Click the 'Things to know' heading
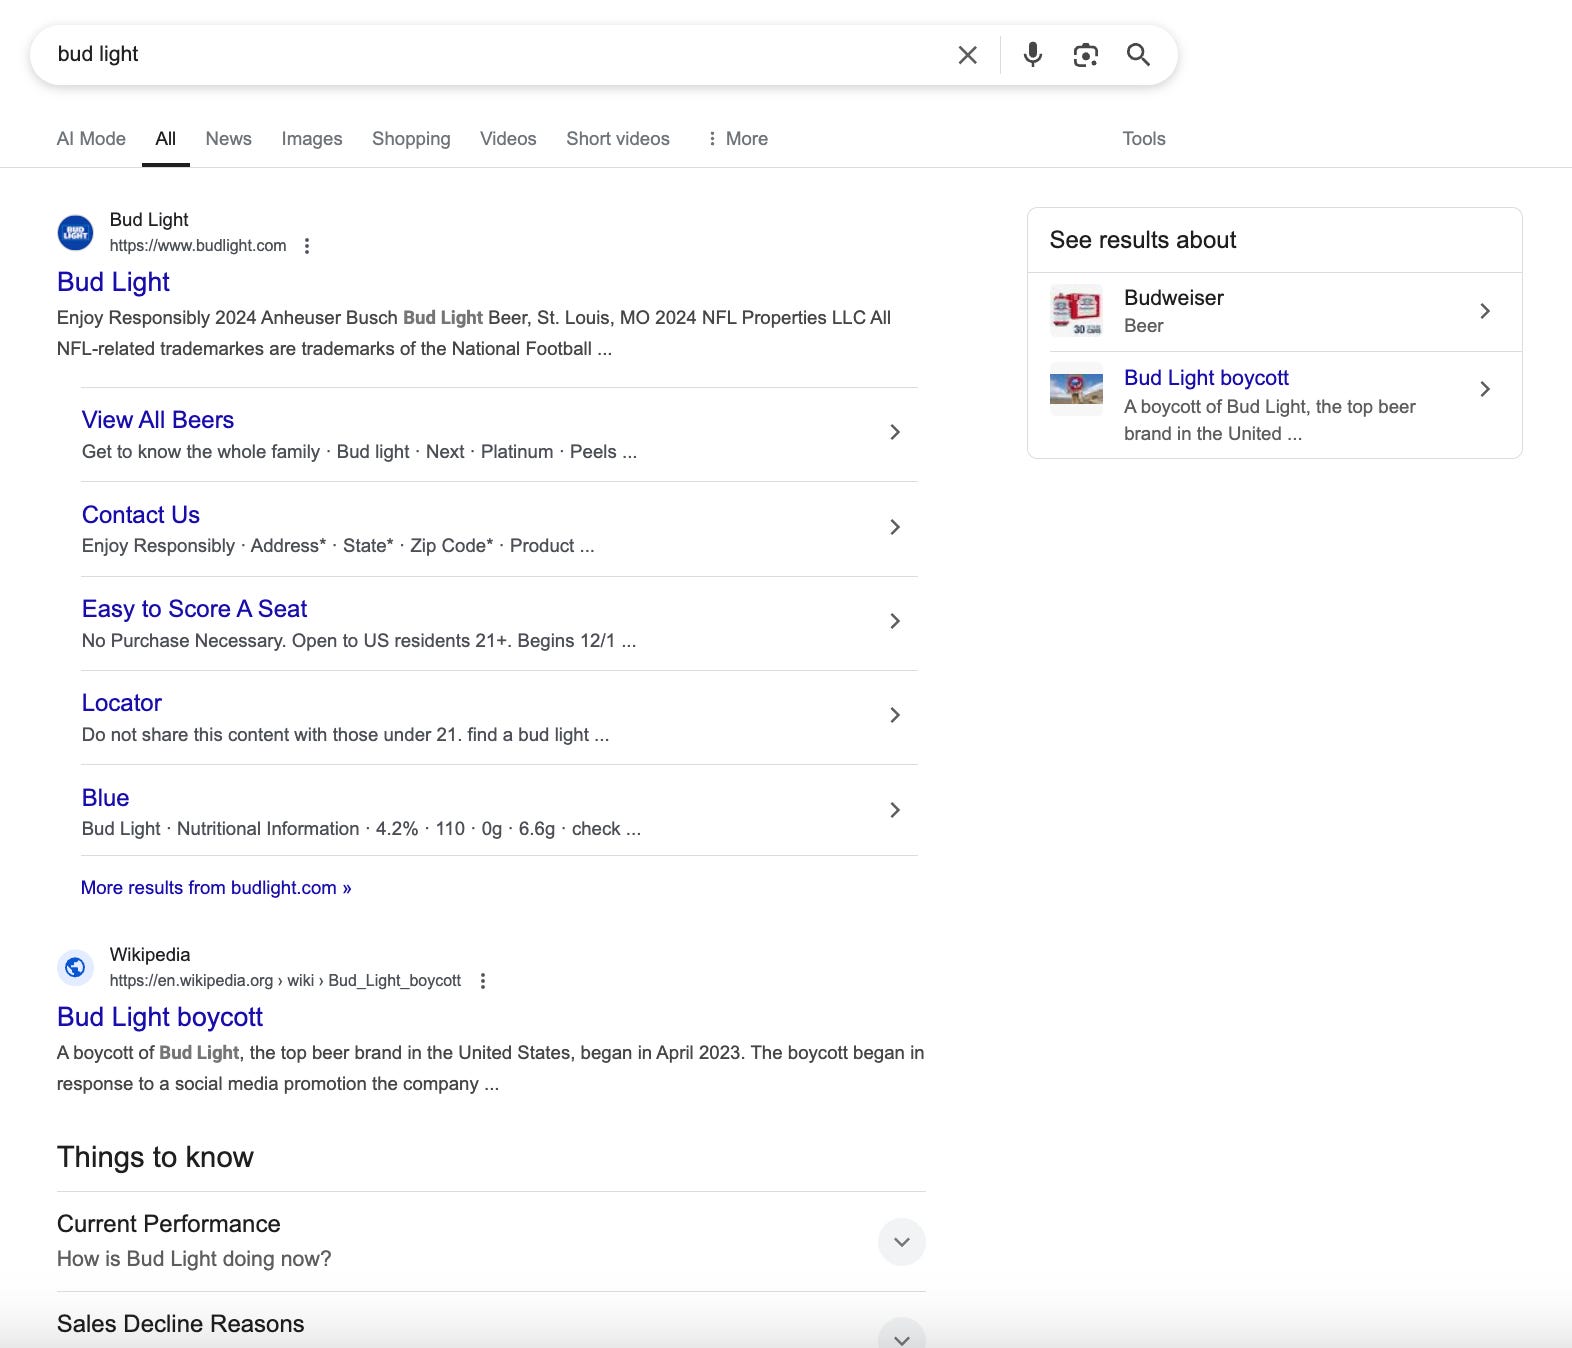Image resolution: width=1572 pixels, height=1348 pixels. [155, 1157]
